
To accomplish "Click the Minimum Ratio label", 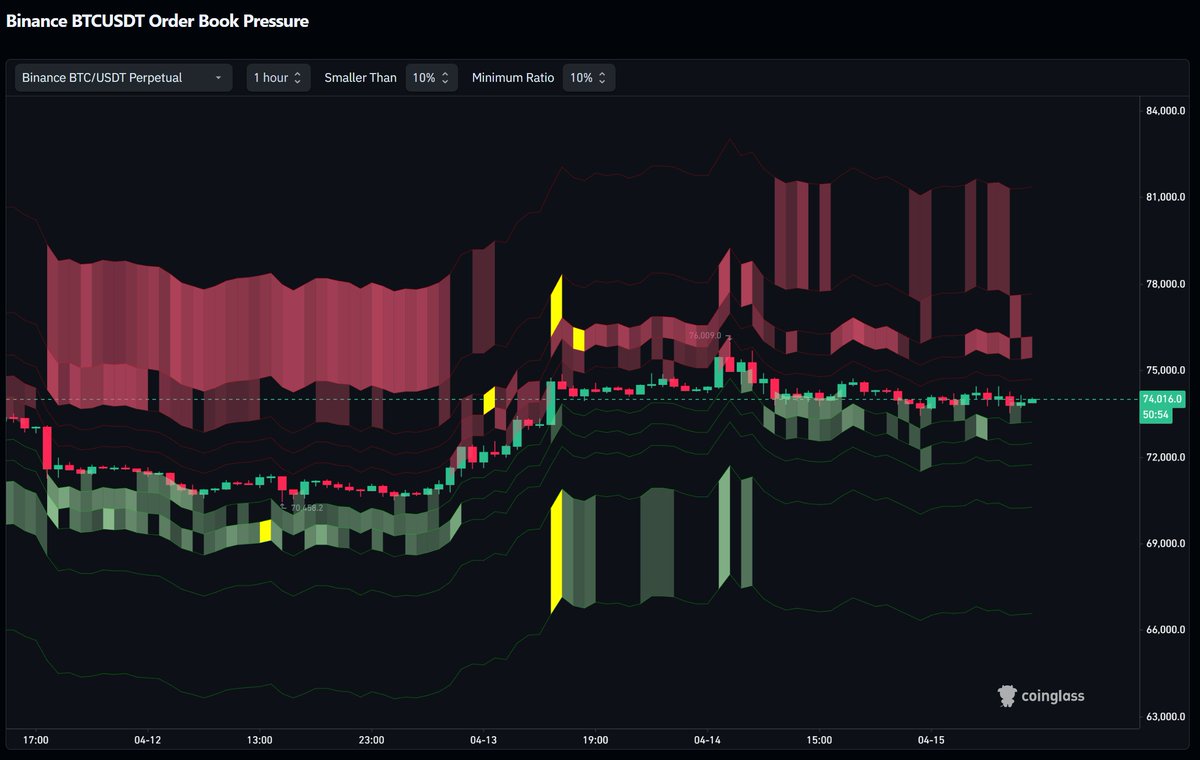I will (512, 77).
